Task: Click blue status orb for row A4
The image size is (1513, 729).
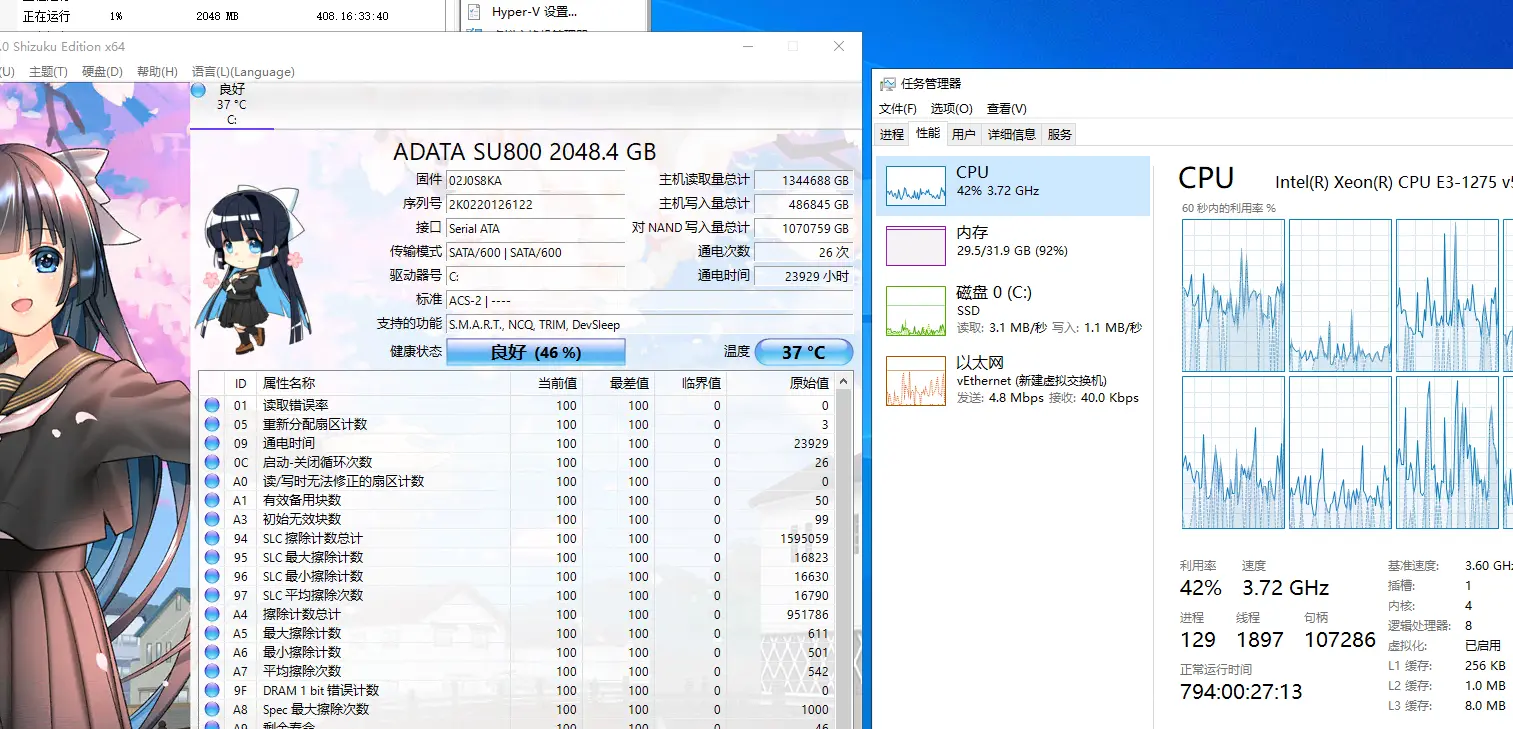Action: pyautogui.click(x=212, y=614)
